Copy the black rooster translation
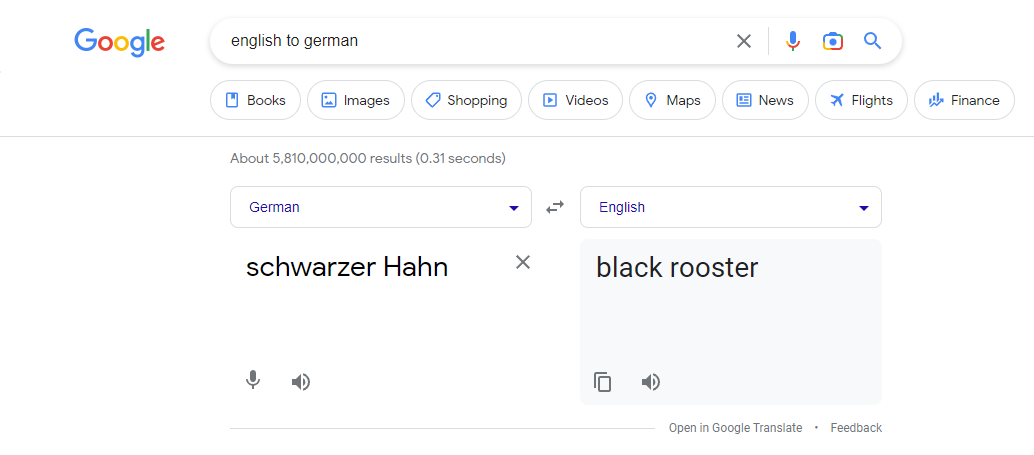 pyautogui.click(x=602, y=382)
